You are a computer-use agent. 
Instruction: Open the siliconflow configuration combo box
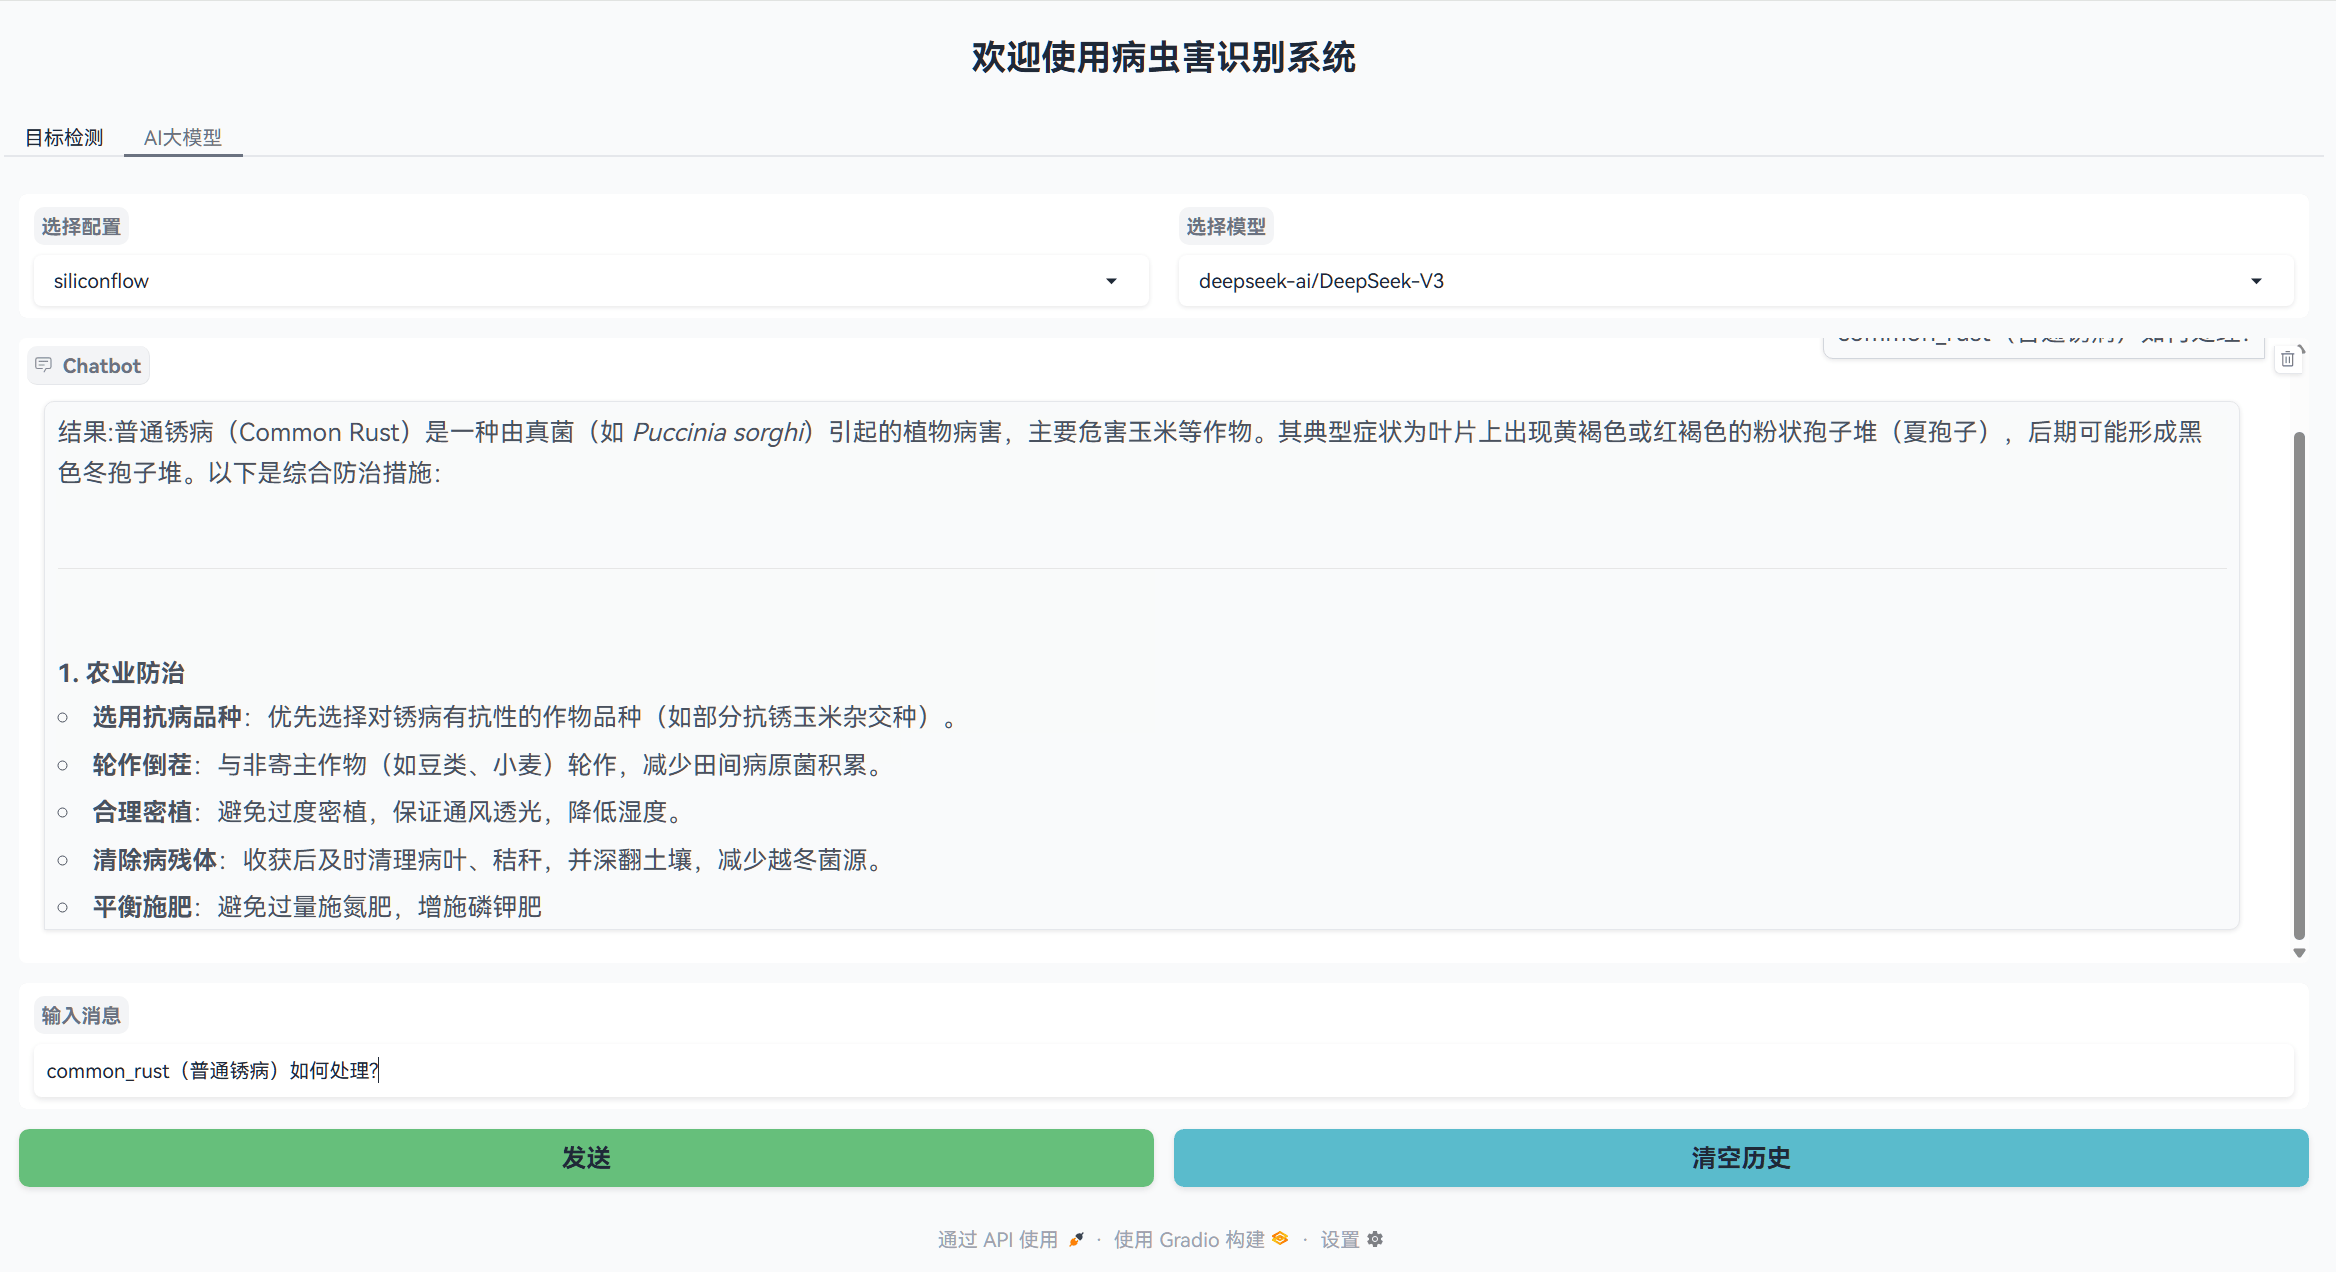pos(591,281)
